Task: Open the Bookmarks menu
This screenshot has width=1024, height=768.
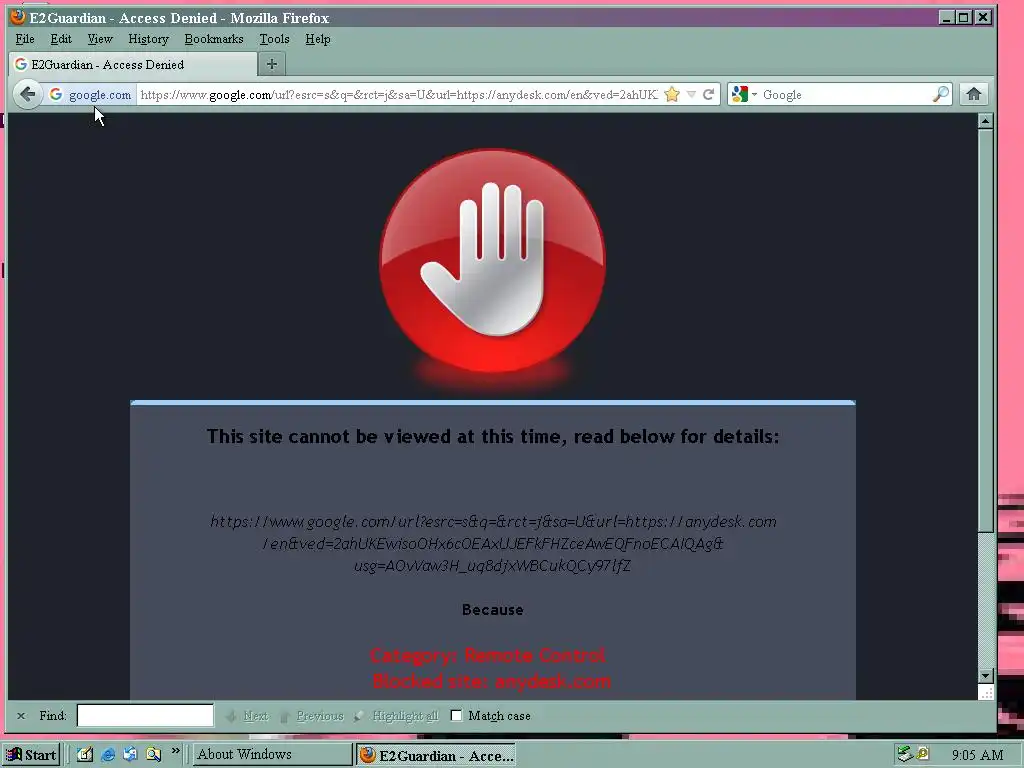Action: coord(214,39)
